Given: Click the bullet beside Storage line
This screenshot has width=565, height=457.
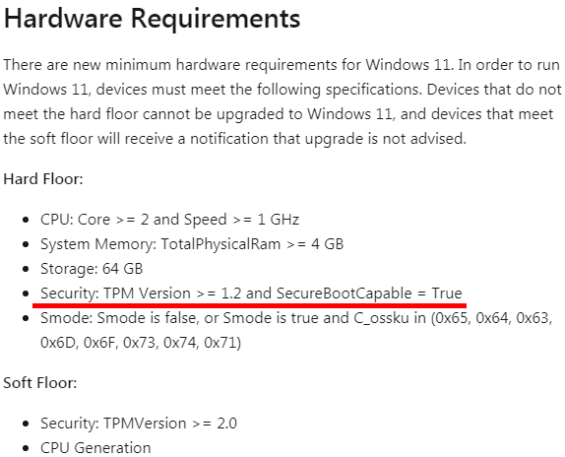Looking at the screenshot, I should (x=25, y=269).
